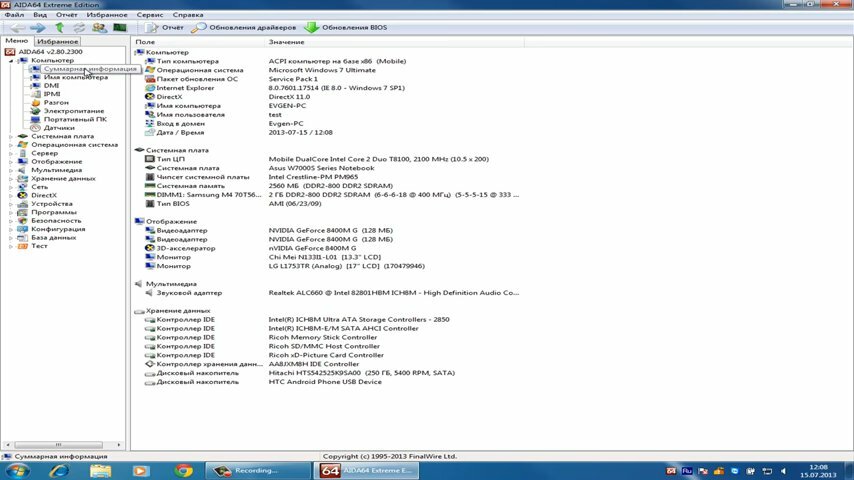Expand the Операционная система tree node

pyautogui.click(x=11, y=145)
